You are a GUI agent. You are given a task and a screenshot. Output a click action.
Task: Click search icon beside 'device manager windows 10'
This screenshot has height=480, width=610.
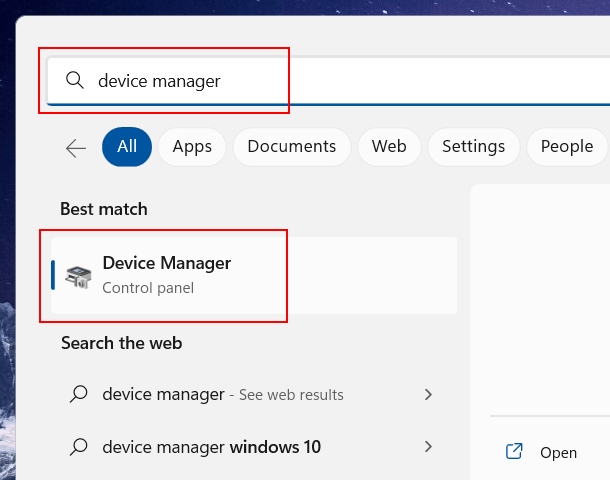point(79,447)
